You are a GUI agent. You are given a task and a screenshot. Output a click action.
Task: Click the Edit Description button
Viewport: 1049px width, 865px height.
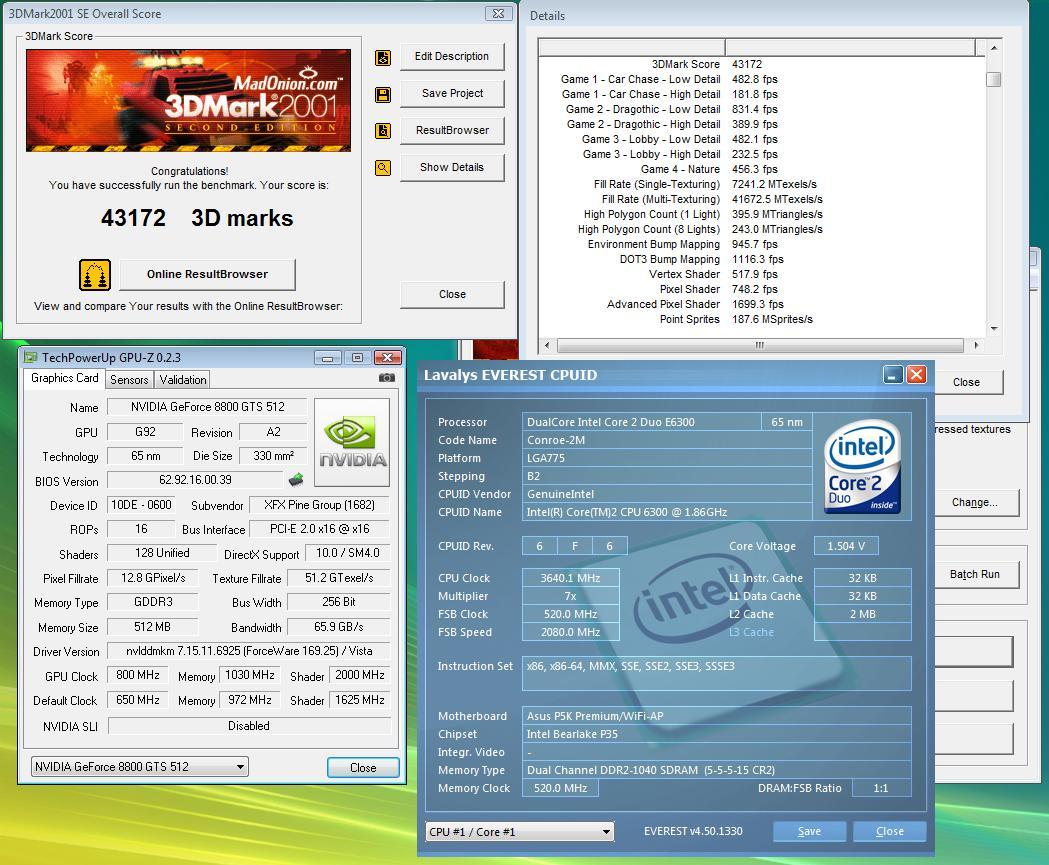pyautogui.click(x=452, y=57)
